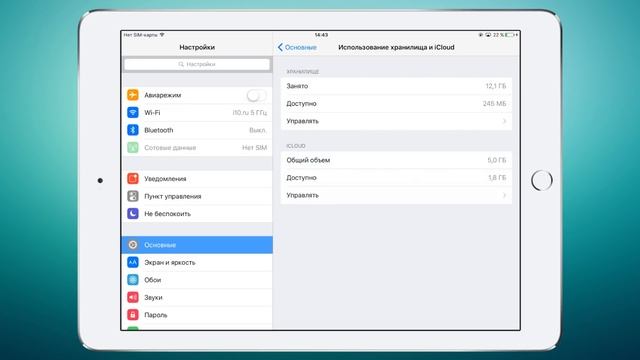The image size is (640, 360).
Task: Tap the Сотовые данные cellular icon
Action: [133, 147]
